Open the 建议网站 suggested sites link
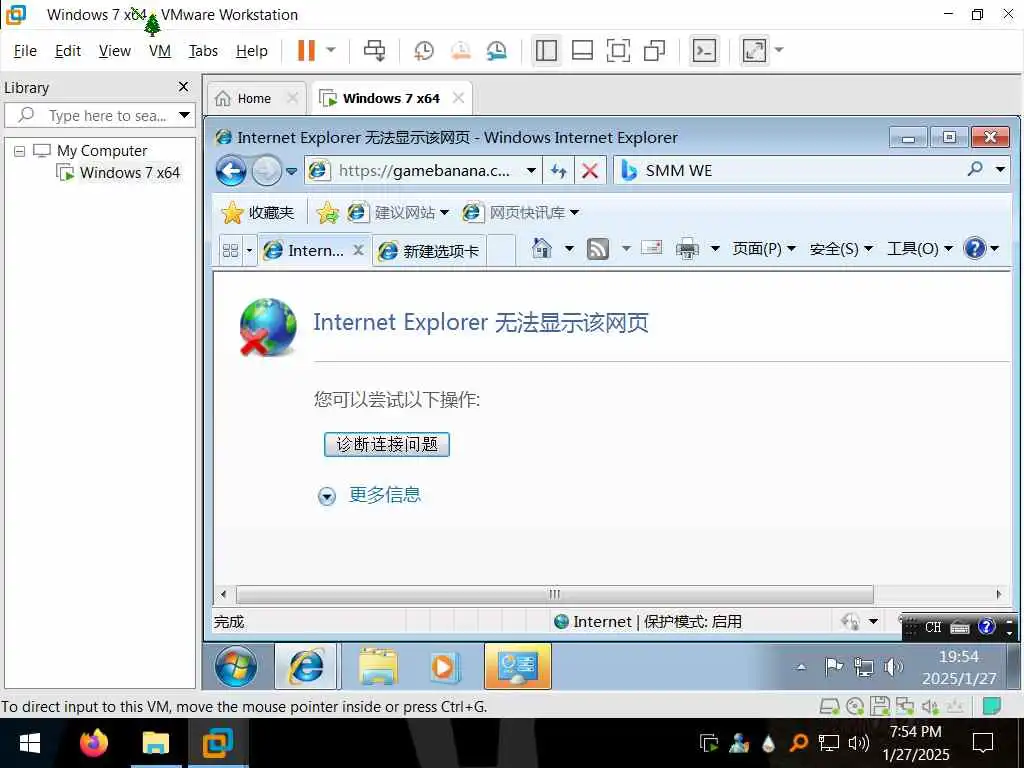The image size is (1024, 768). click(x=398, y=213)
